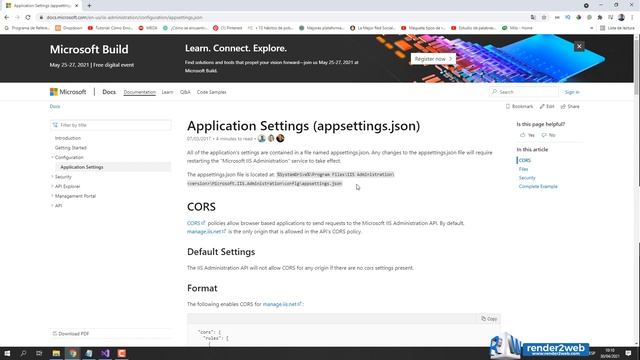
Task: Click the Sign in link
Action: pos(572,92)
